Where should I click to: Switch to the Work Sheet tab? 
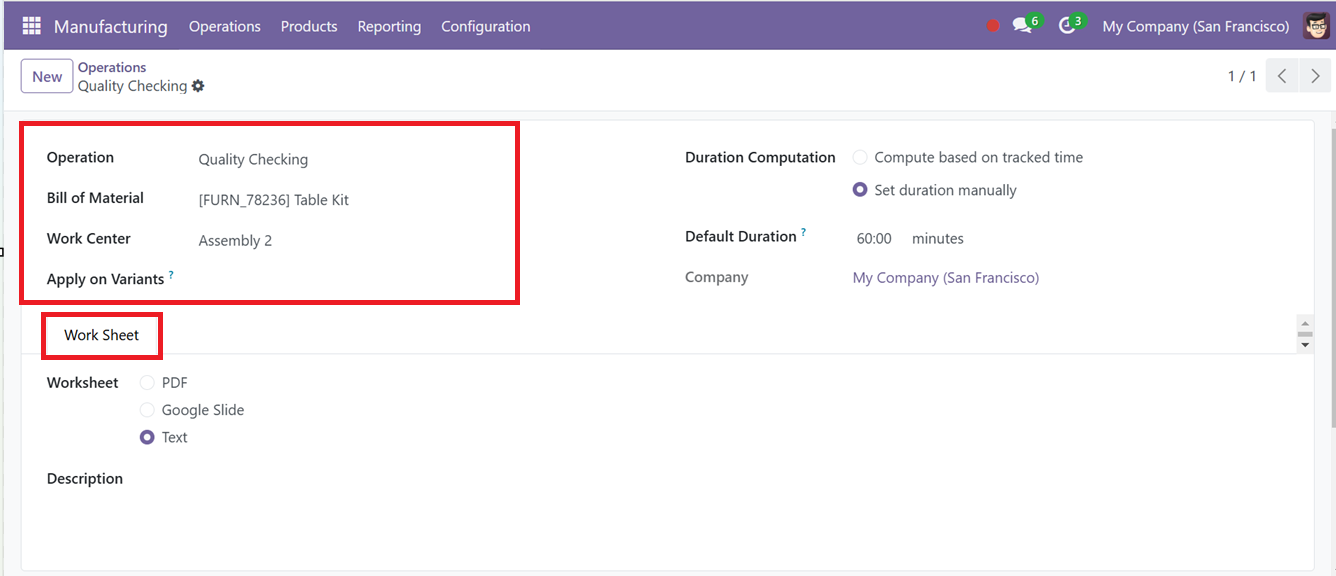tap(102, 335)
